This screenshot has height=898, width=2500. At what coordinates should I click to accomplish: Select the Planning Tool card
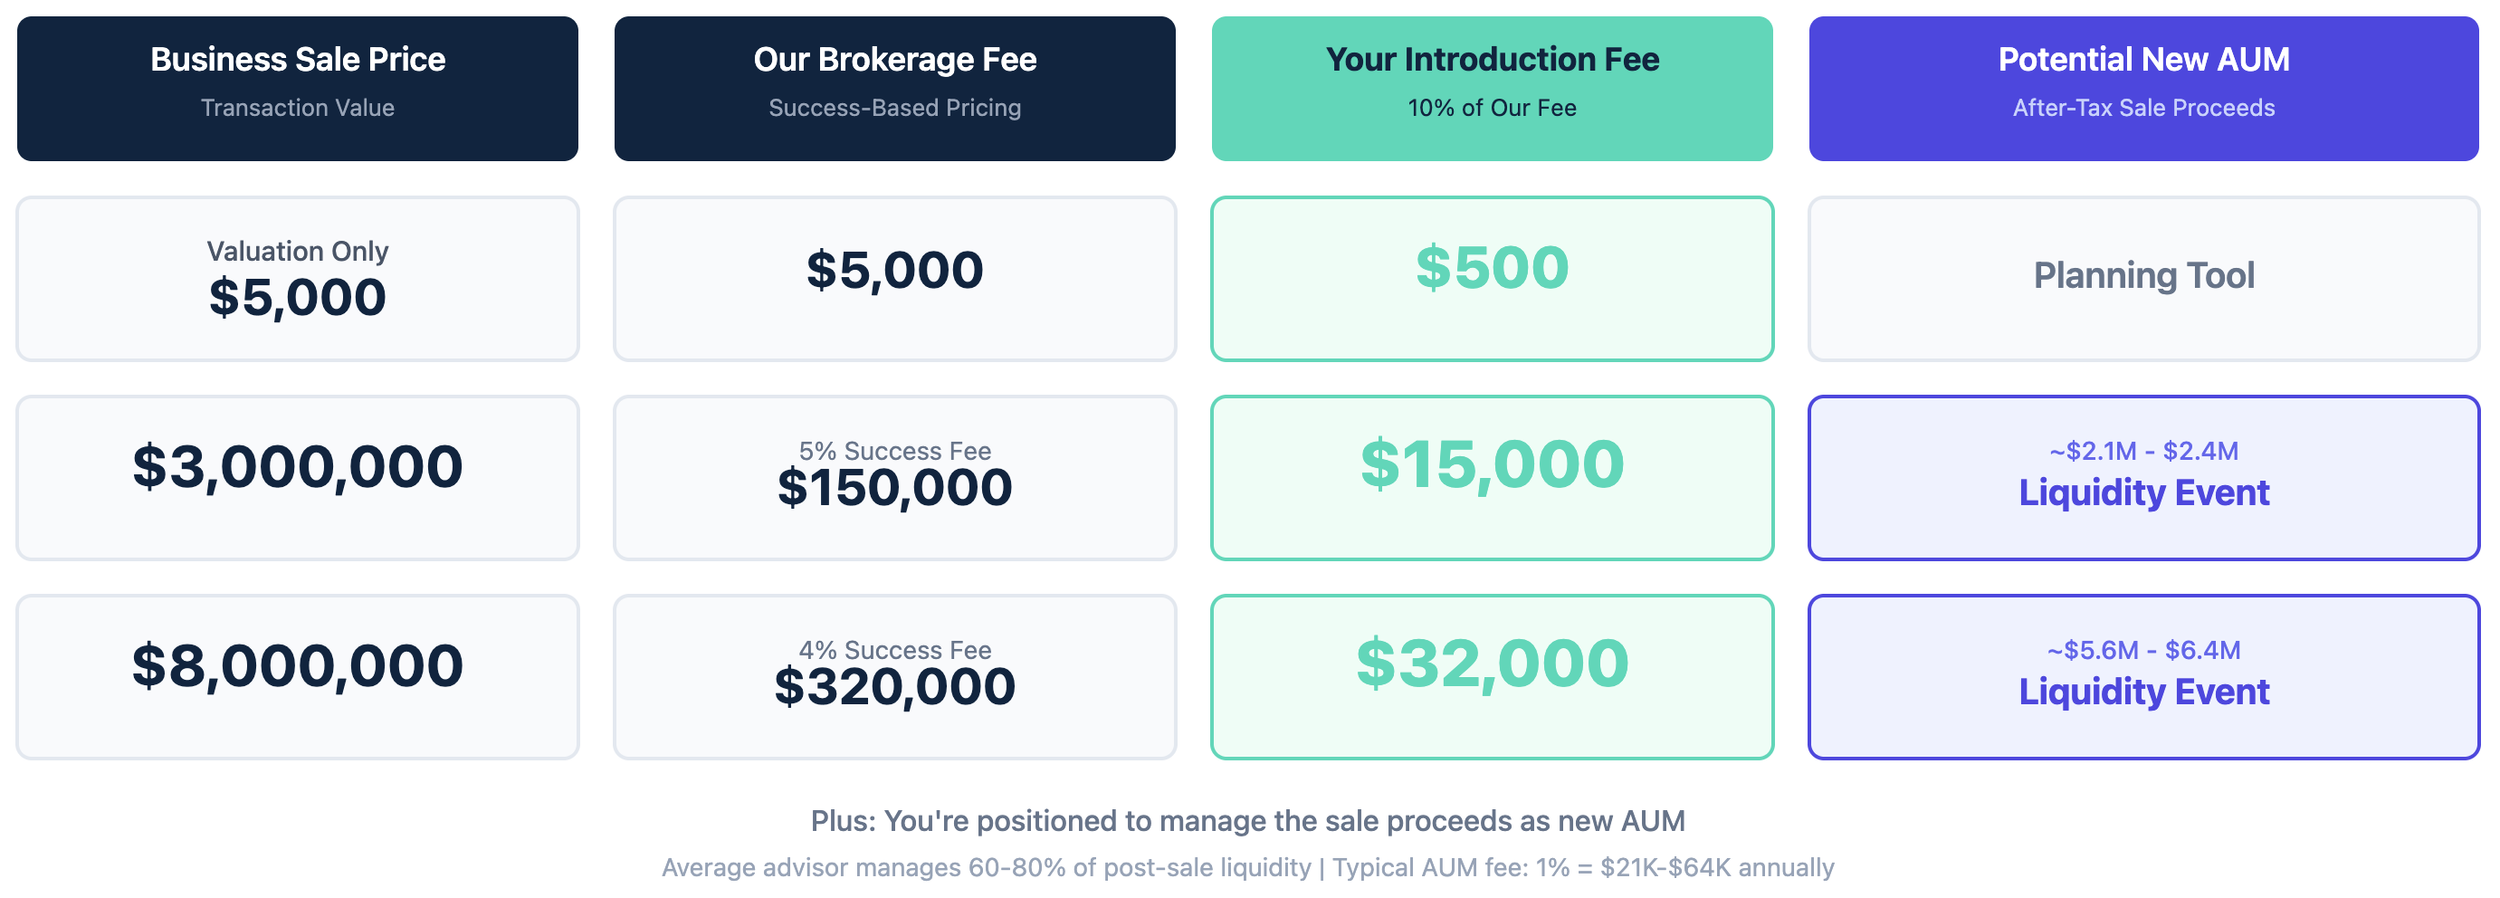(2144, 279)
